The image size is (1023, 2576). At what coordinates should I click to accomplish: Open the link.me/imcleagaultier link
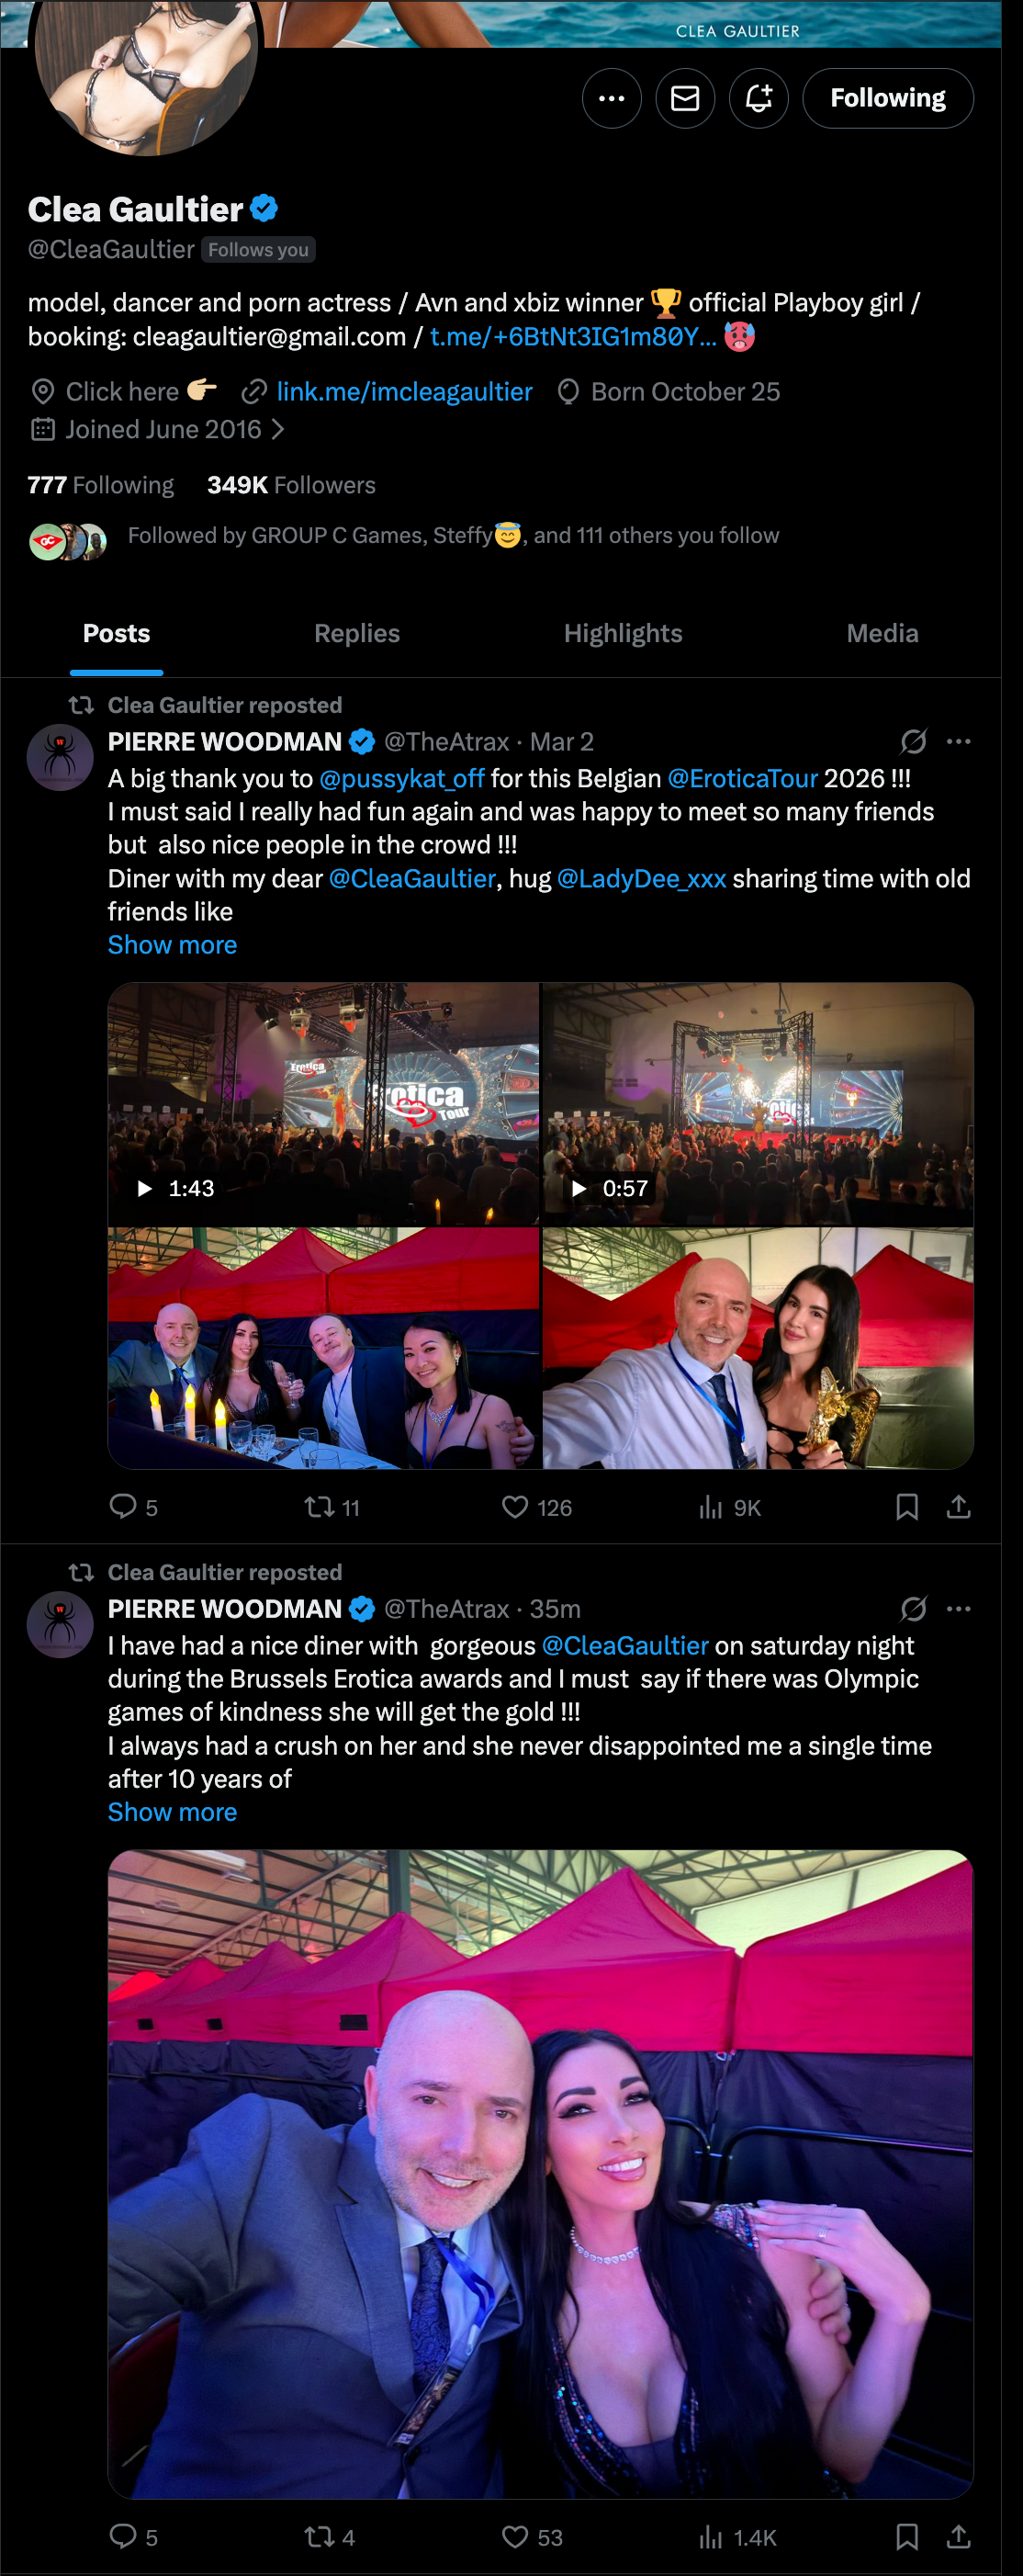click(404, 391)
